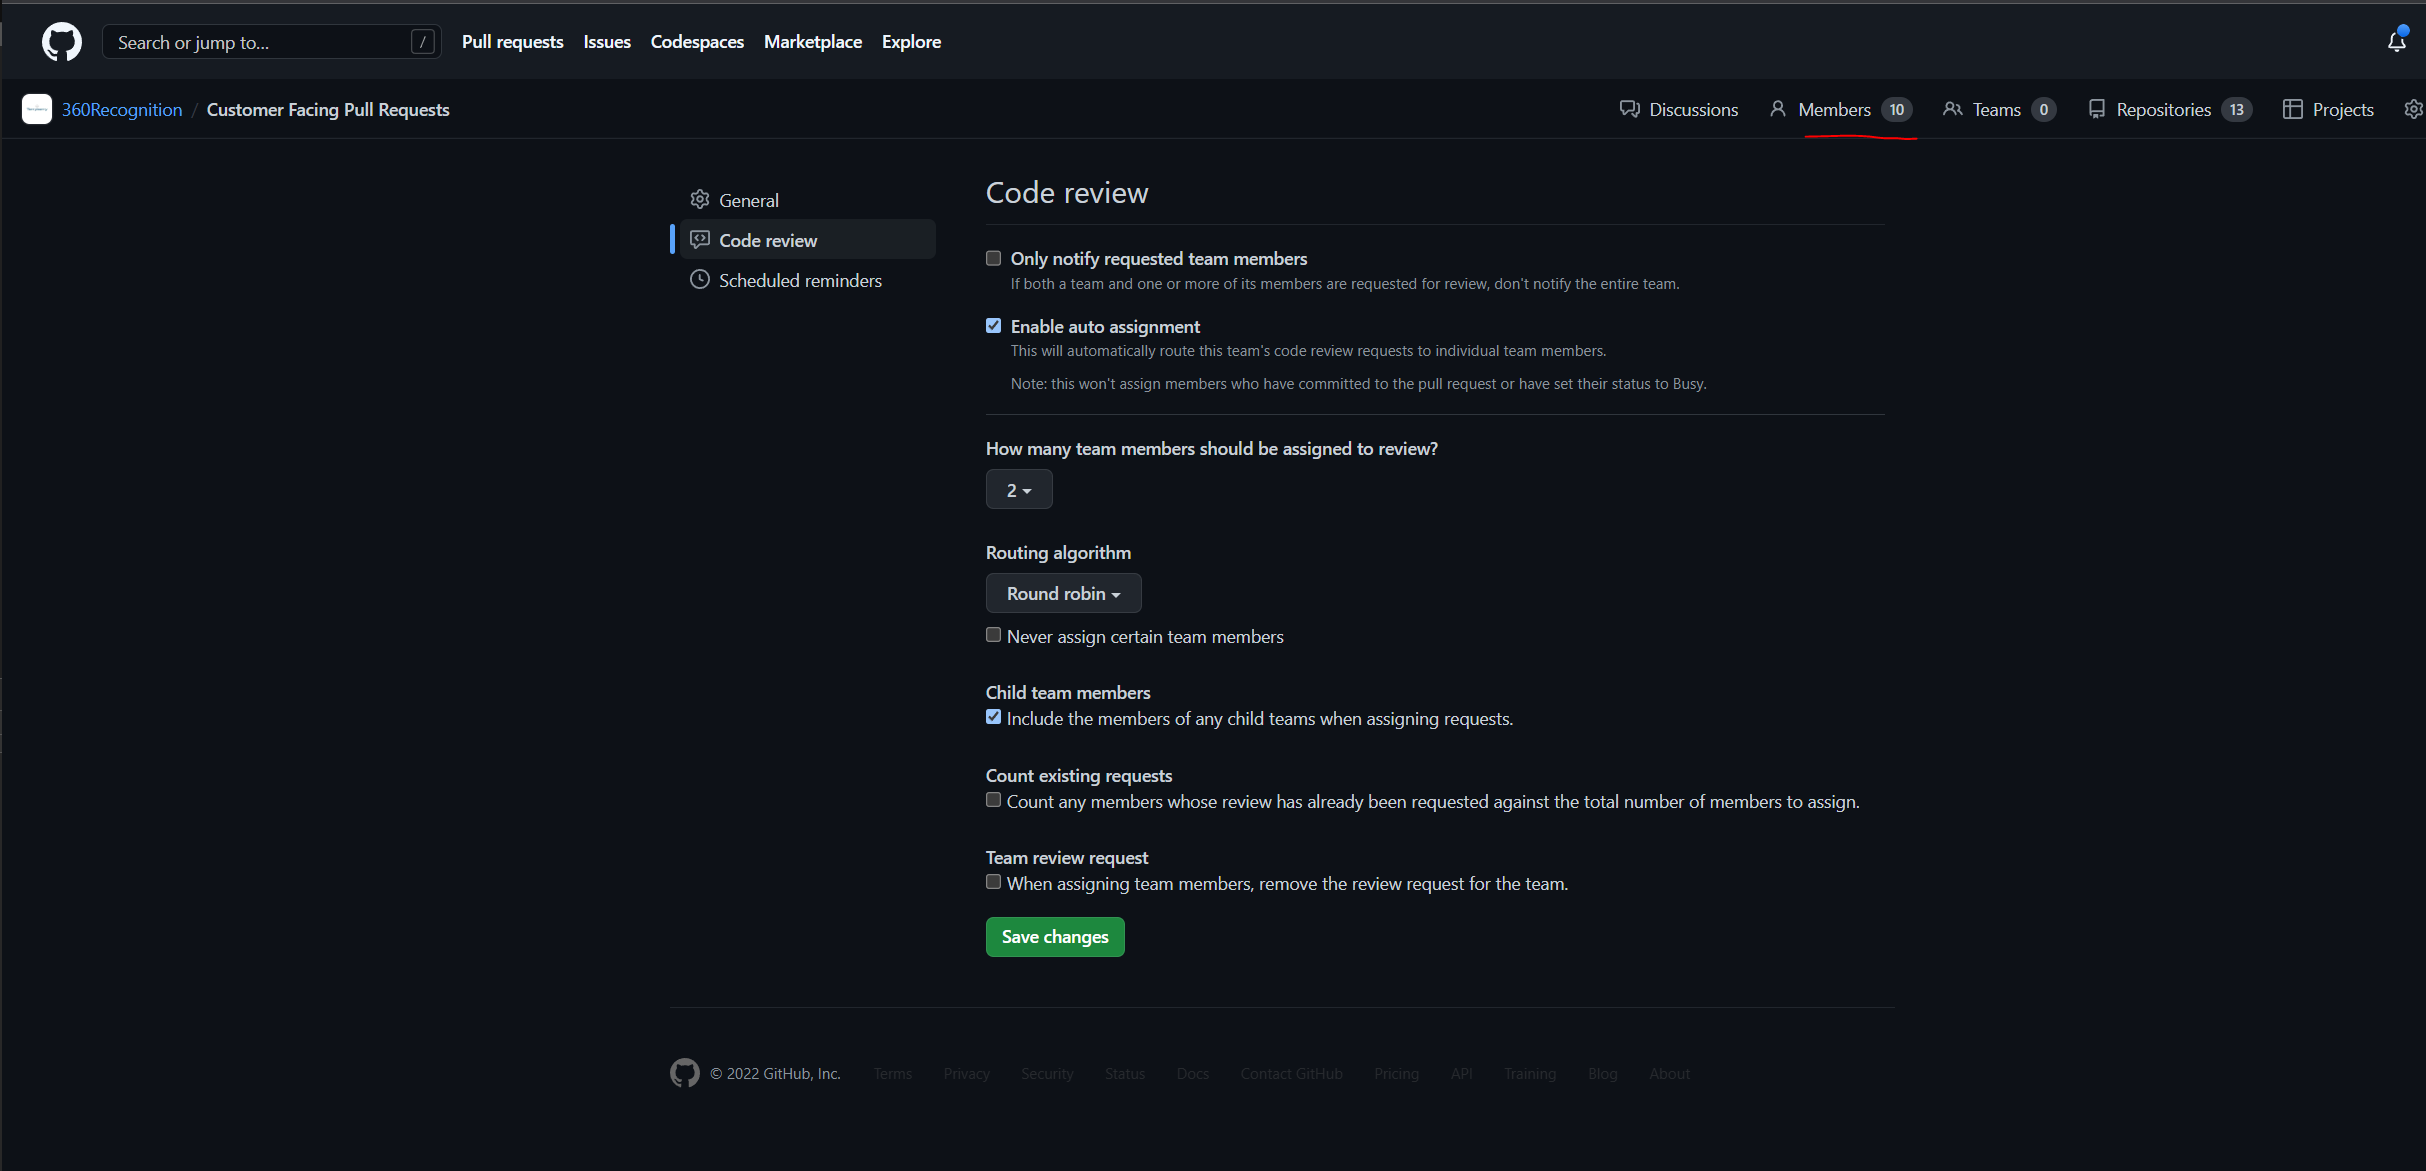Enable Only notify requested team members

[993, 258]
